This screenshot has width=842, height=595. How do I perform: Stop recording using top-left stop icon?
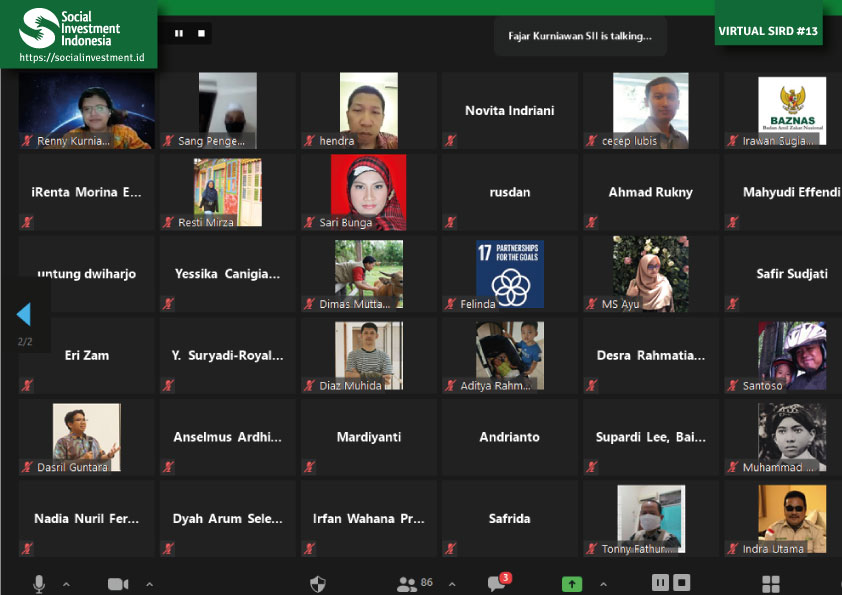[x=201, y=33]
